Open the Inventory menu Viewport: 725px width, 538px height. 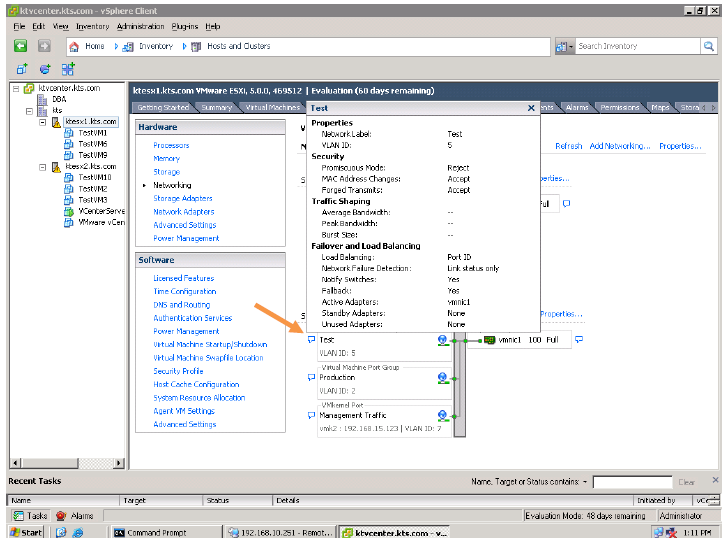click(92, 26)
